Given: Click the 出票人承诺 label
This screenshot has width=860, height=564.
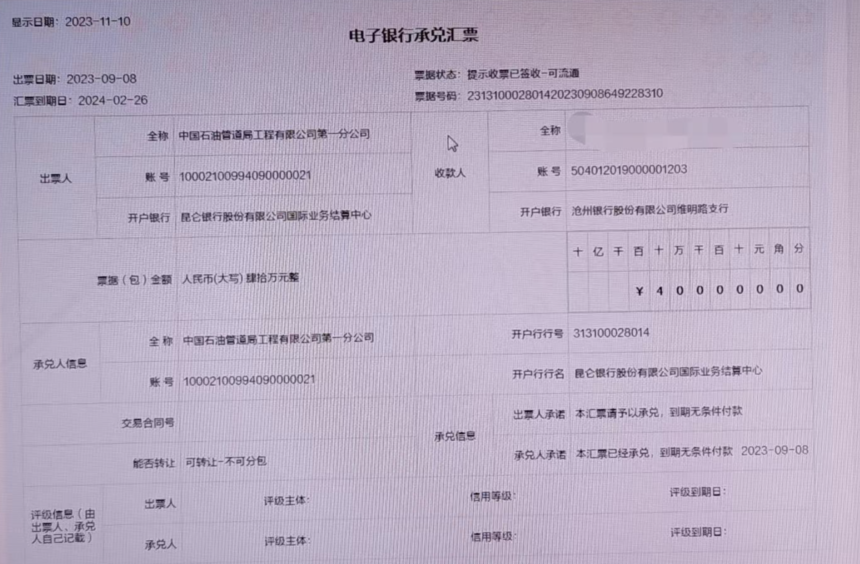Looking at the screenshot, I should (539, 415).
